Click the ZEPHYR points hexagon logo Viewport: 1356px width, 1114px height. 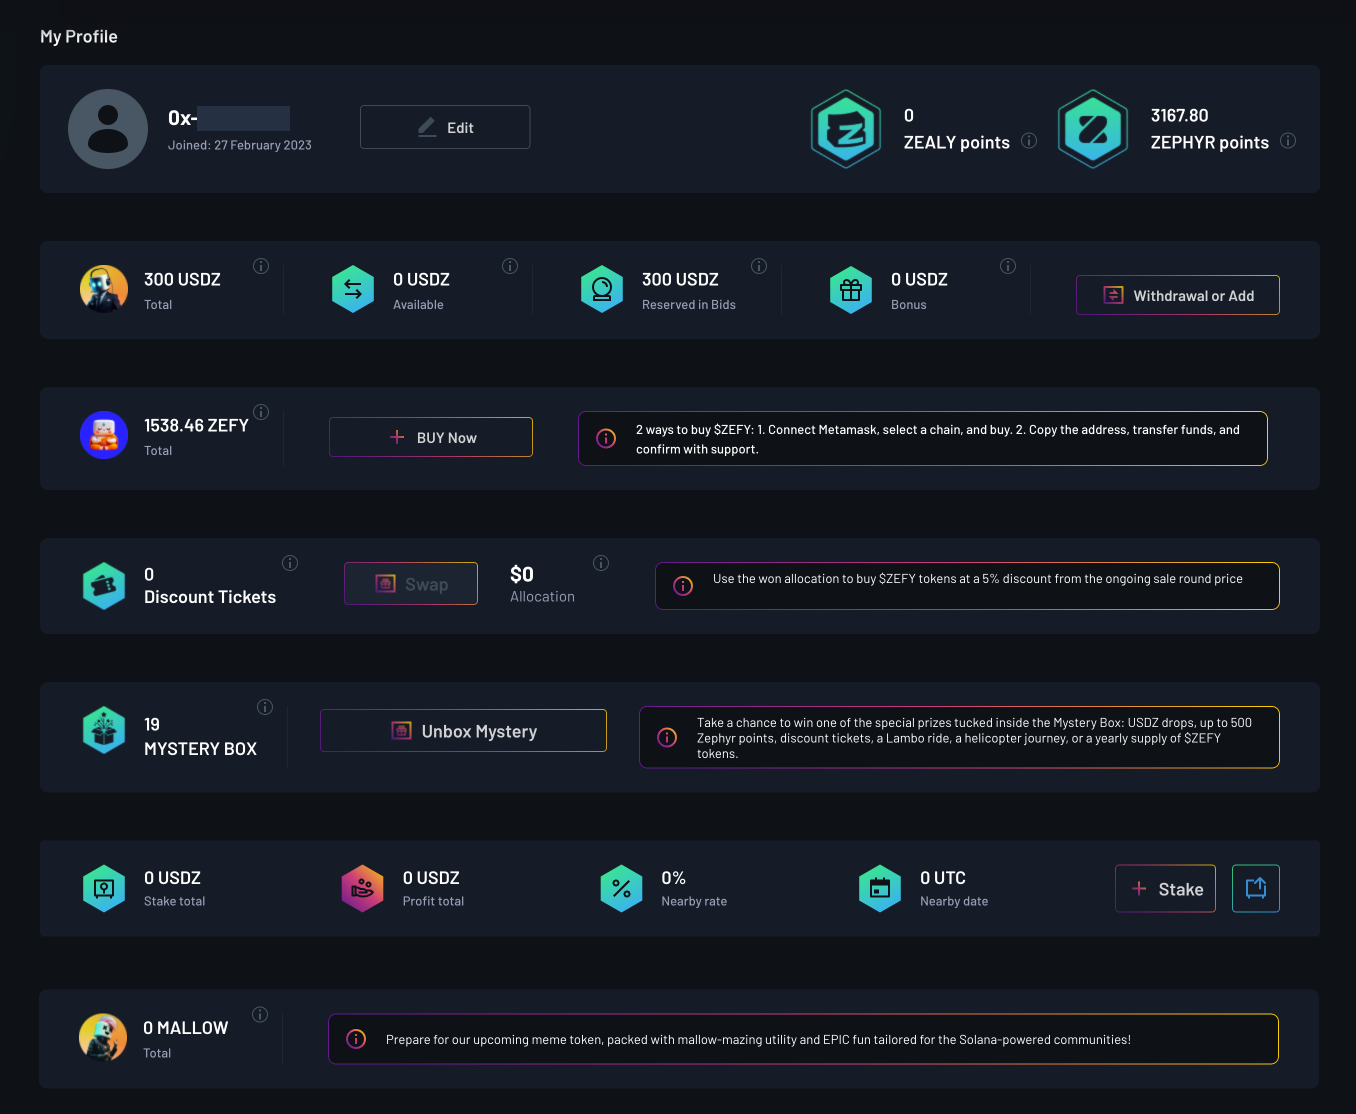pyautogui.click(x=1093, y=129)
